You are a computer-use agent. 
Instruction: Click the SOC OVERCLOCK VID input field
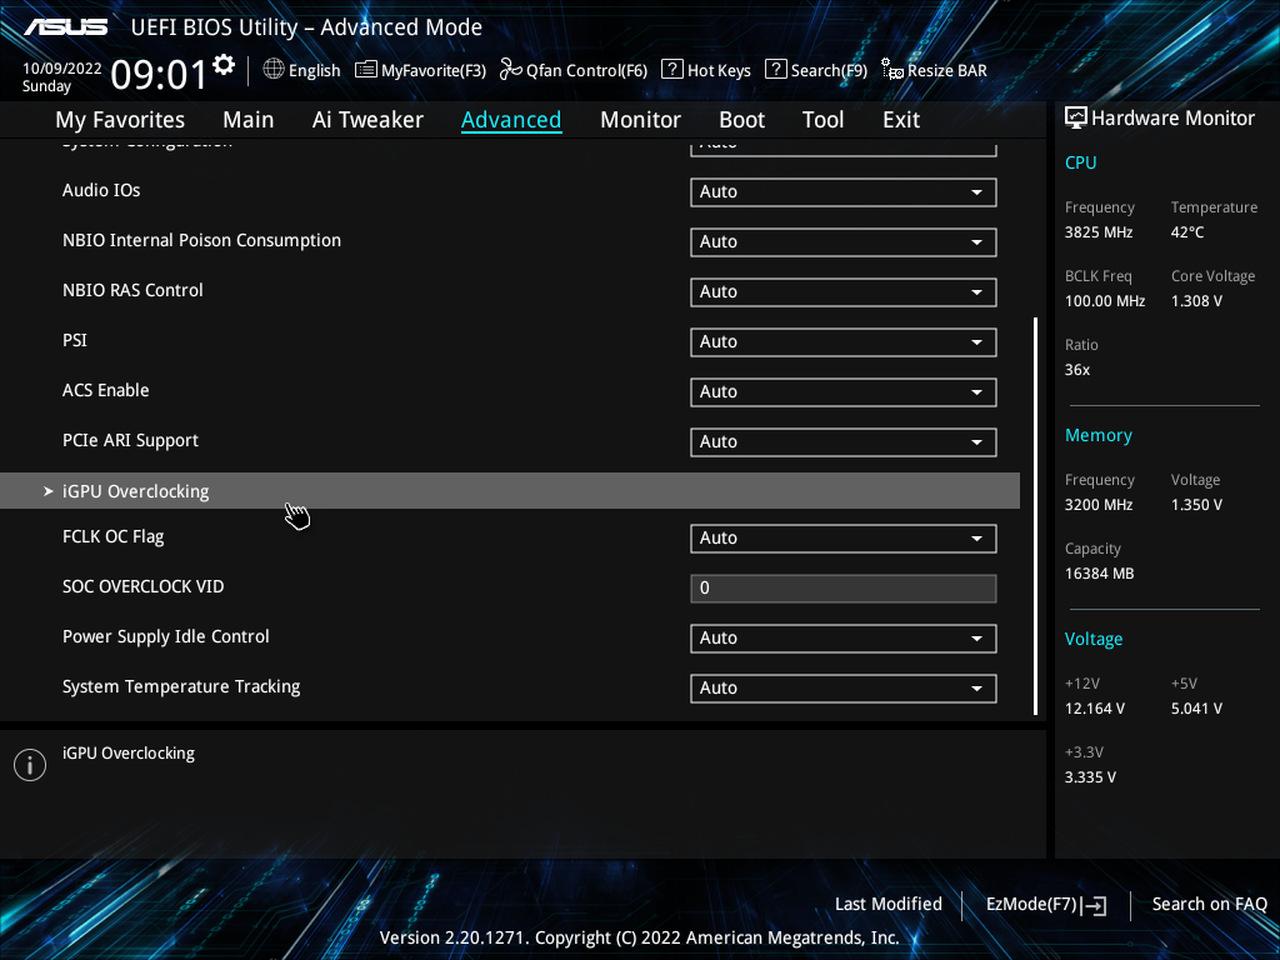tap(843, 588)
